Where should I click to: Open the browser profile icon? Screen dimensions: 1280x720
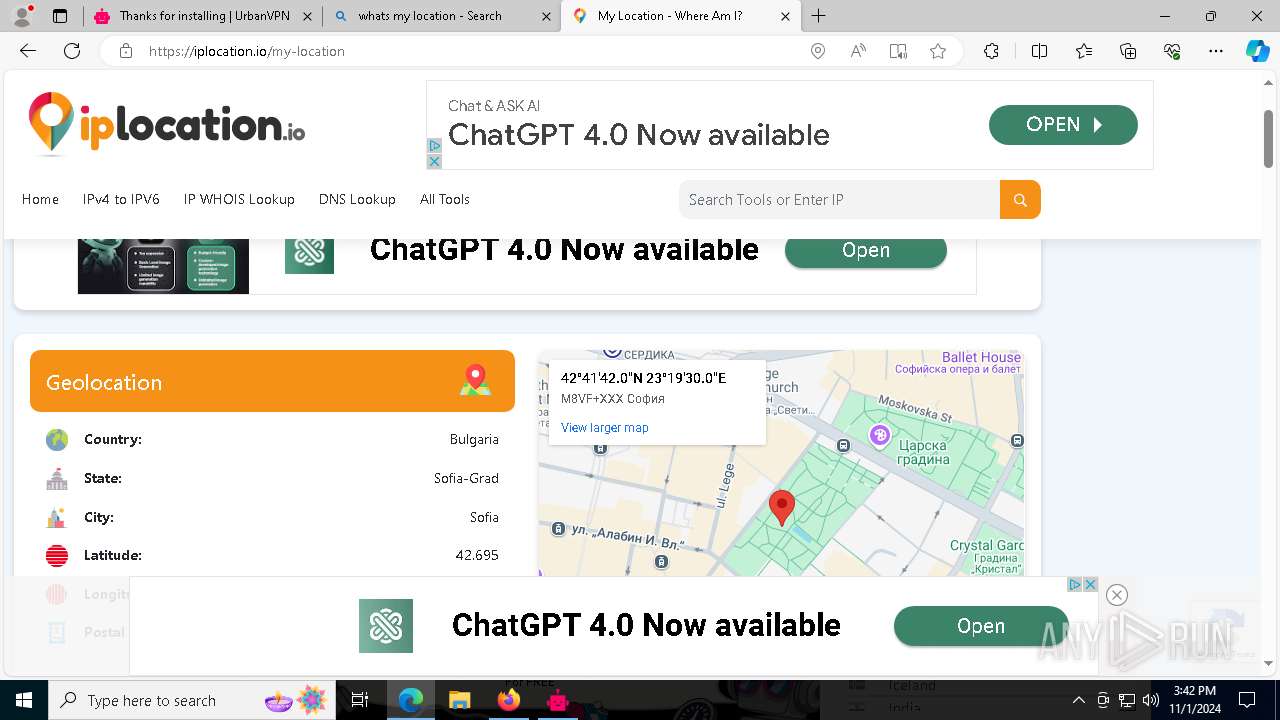point(22,16)
